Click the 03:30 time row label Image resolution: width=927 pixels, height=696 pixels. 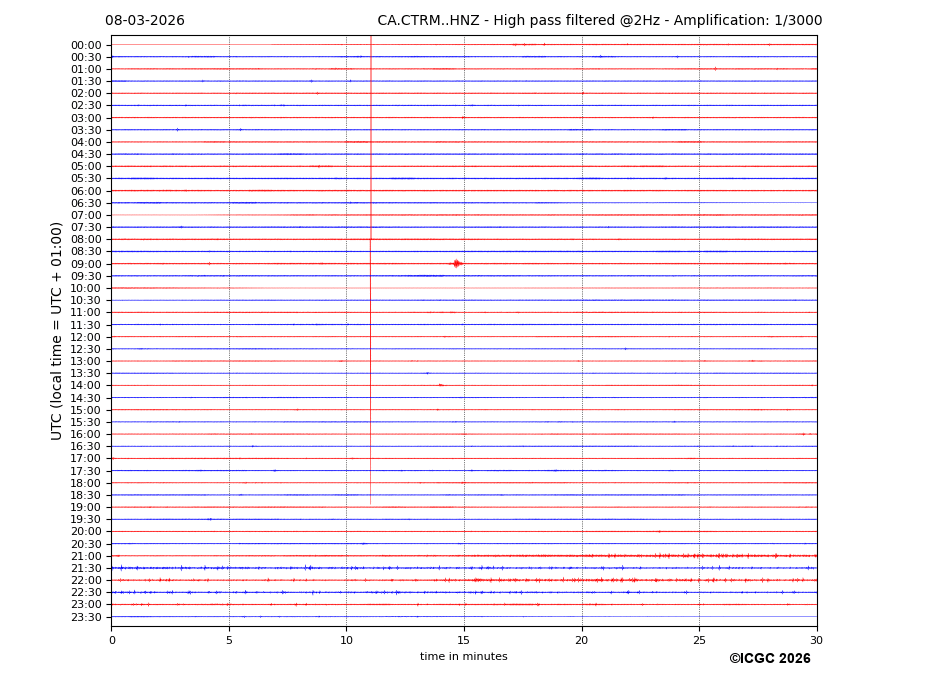(x=86, y=130)
